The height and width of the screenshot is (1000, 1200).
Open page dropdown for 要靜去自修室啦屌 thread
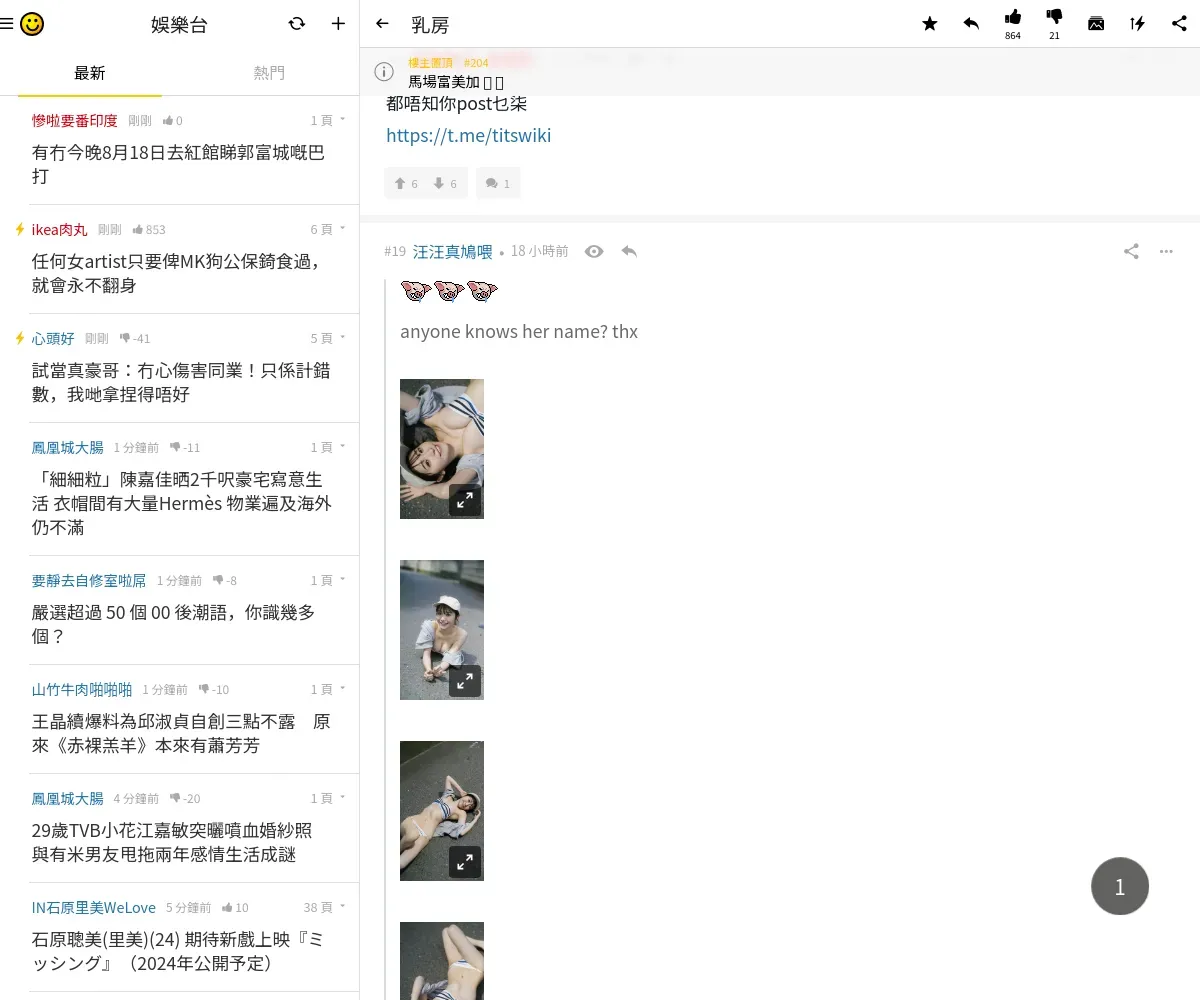(x=328, y=580)
